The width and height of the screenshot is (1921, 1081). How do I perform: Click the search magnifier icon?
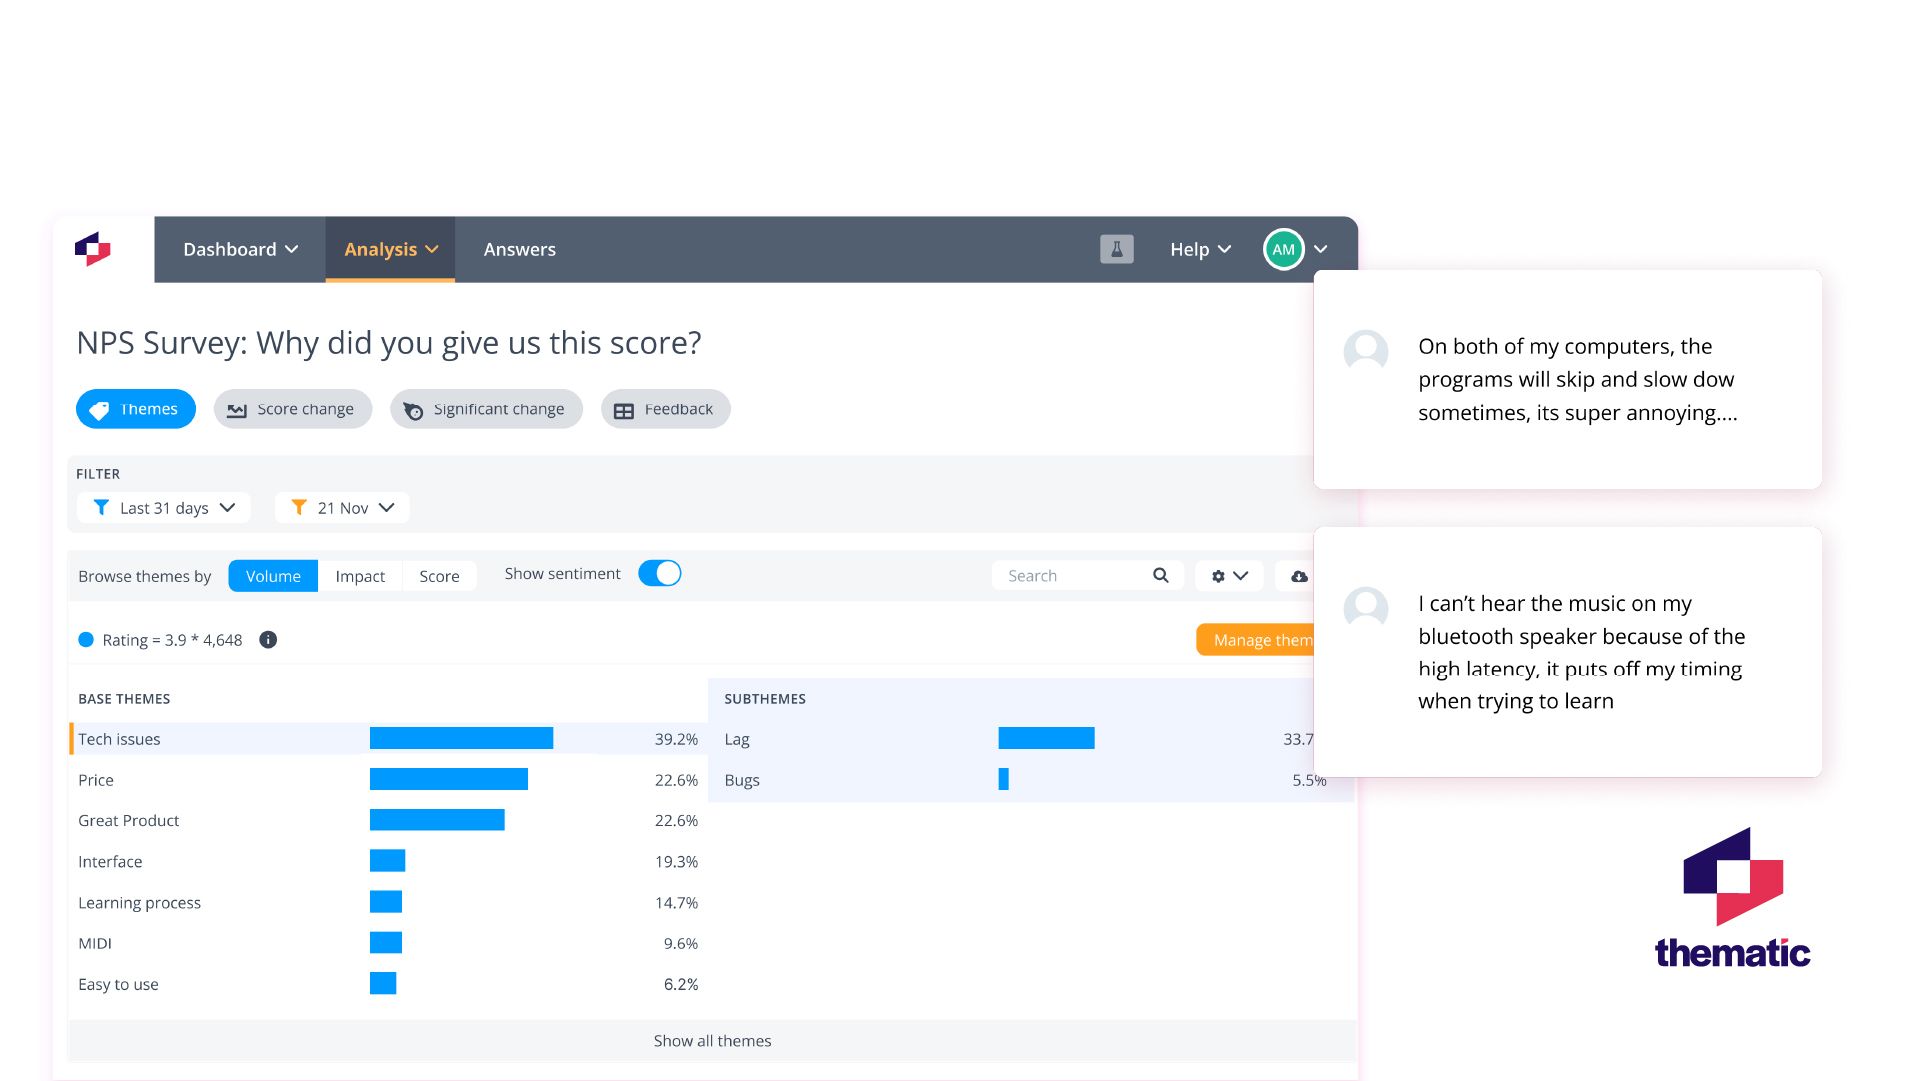(x=1160, y=575)
